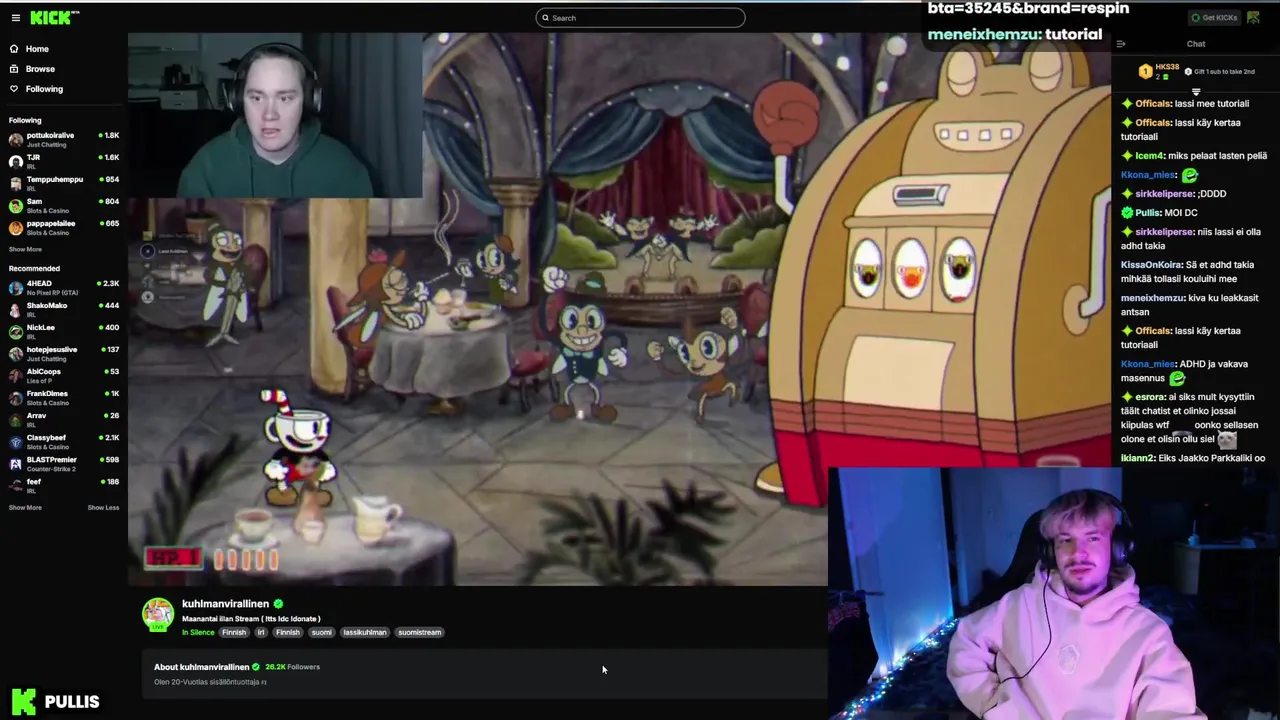Screen dimensions: 1280x720
Task: Click KissaOnKoira username in chat
Action: [1152, 265]
